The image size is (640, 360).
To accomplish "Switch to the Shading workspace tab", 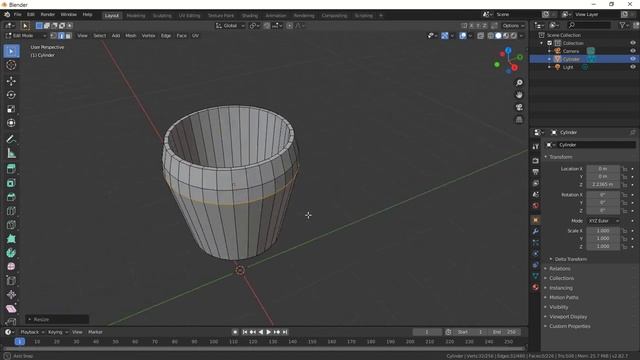I will click(249, 16).
